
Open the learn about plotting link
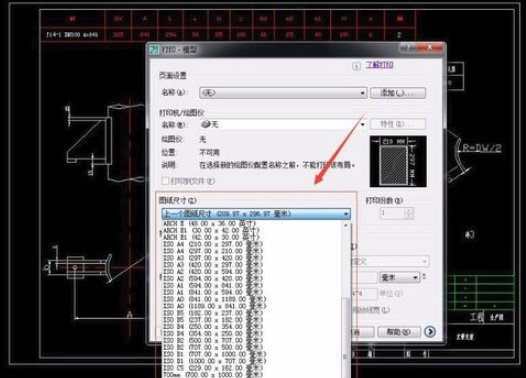pos(379,65)
